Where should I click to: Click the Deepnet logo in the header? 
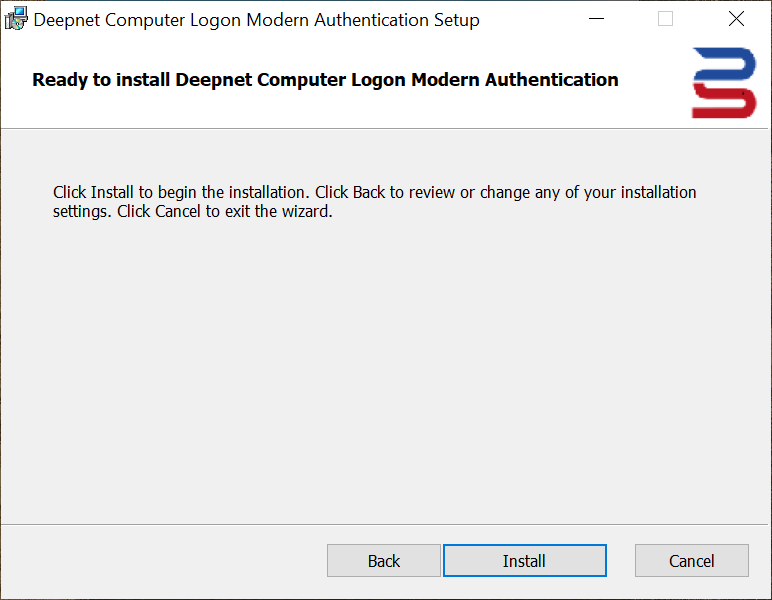tap(724, 82)
